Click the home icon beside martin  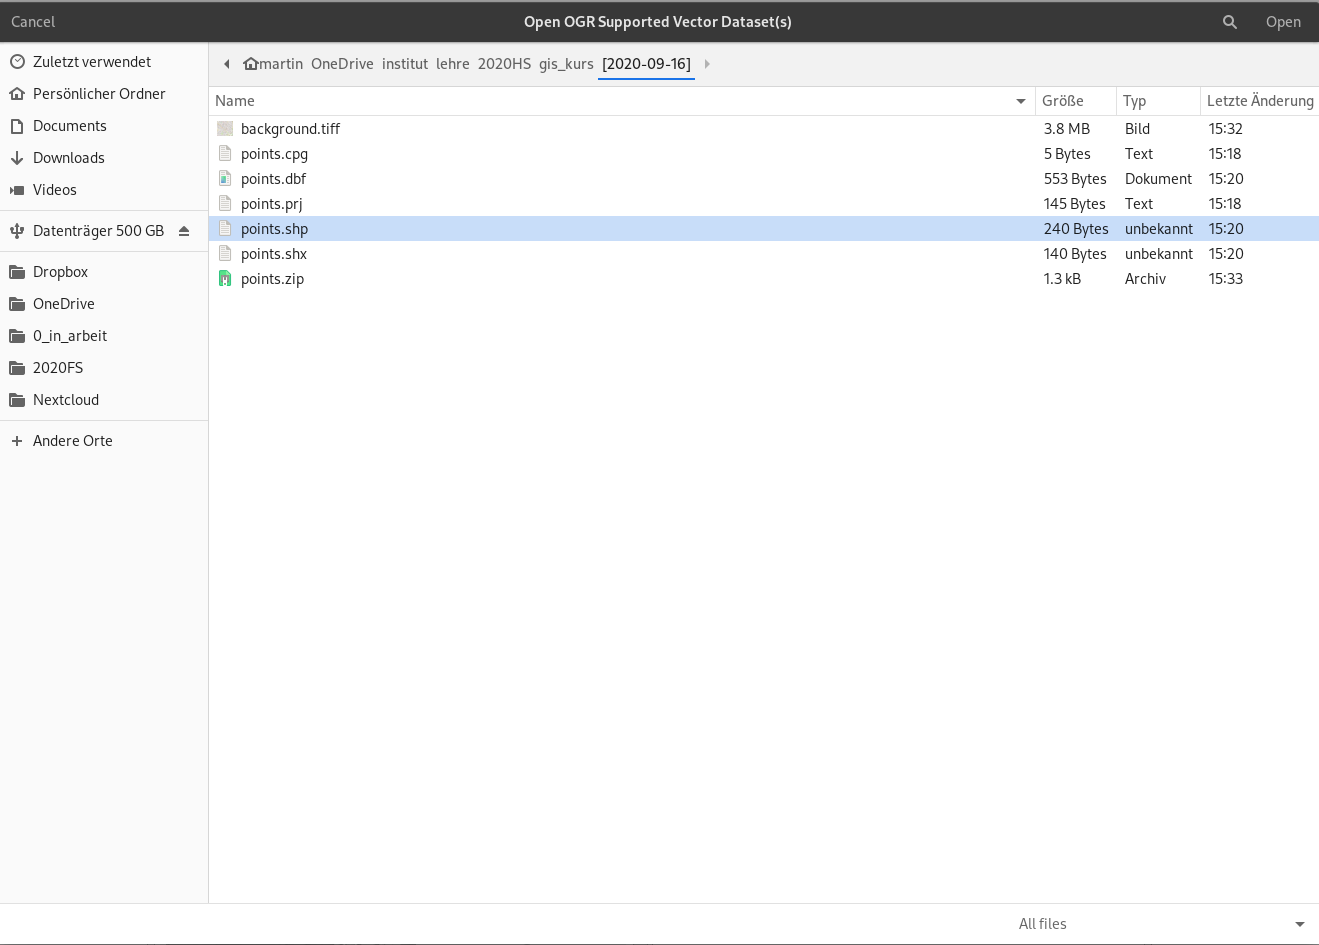pyautogui.click(x=250, y=64)
